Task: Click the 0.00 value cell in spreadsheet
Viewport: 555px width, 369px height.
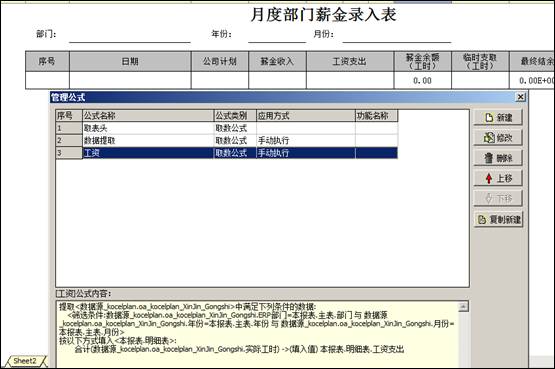Action: [x=423, y=80]
